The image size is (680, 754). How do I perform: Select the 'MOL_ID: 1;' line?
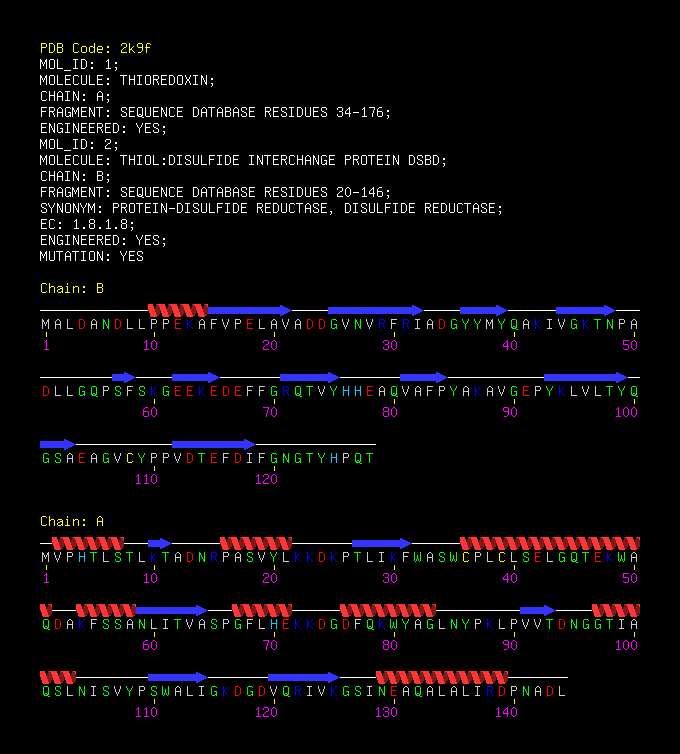79,64
